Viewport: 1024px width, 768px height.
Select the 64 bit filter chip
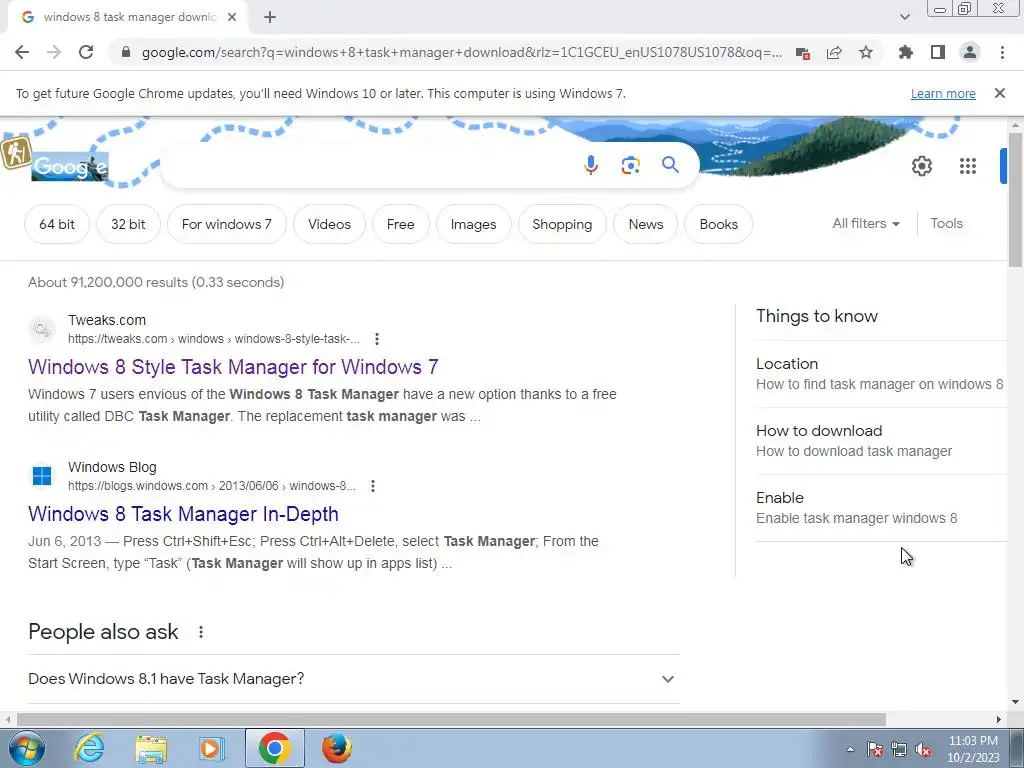pos(57,224)
